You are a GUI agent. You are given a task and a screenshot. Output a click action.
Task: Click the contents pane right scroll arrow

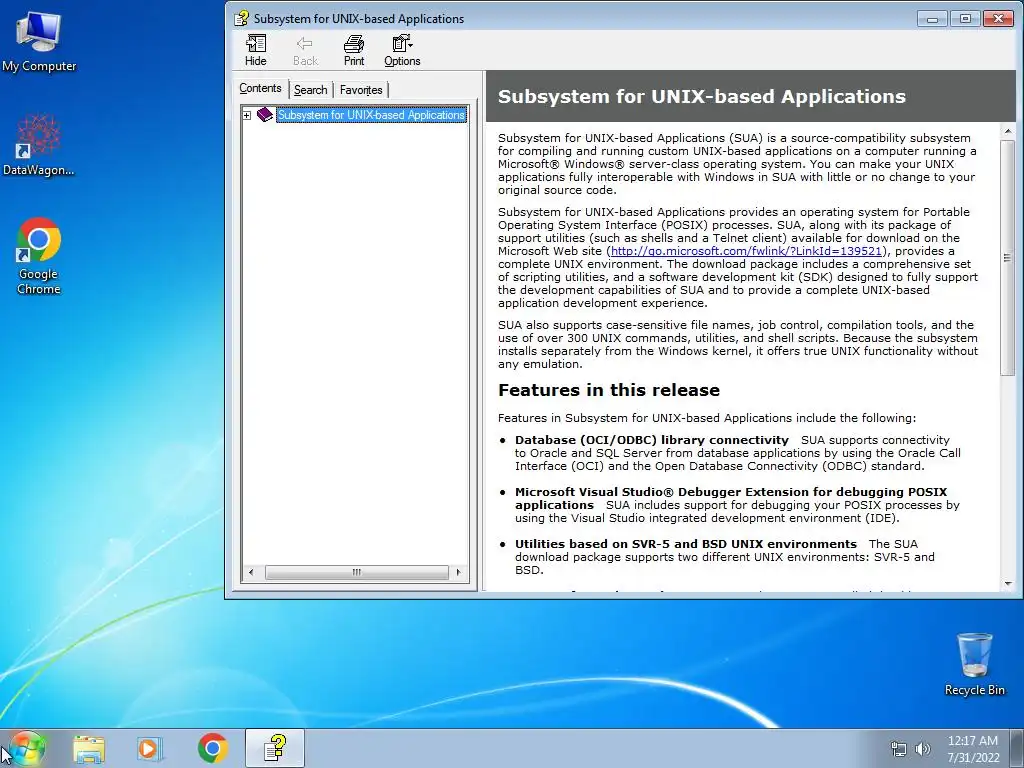pyautogui.click(x=458, y=573)
